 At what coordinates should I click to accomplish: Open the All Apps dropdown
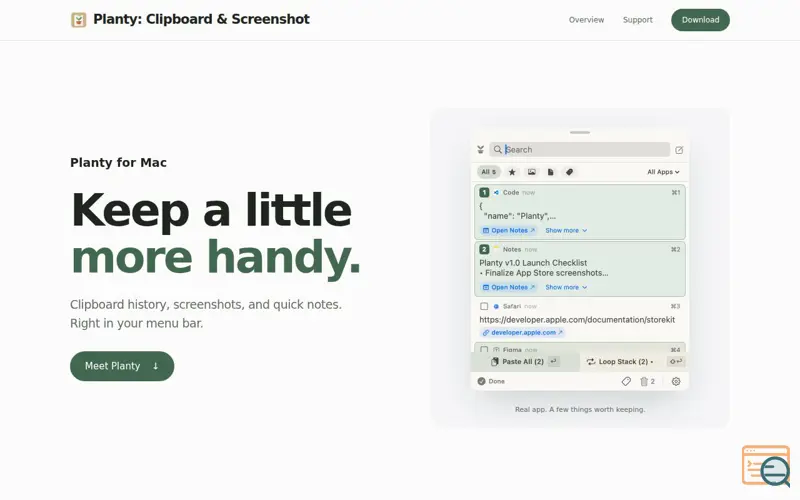(x=663, y=172)
